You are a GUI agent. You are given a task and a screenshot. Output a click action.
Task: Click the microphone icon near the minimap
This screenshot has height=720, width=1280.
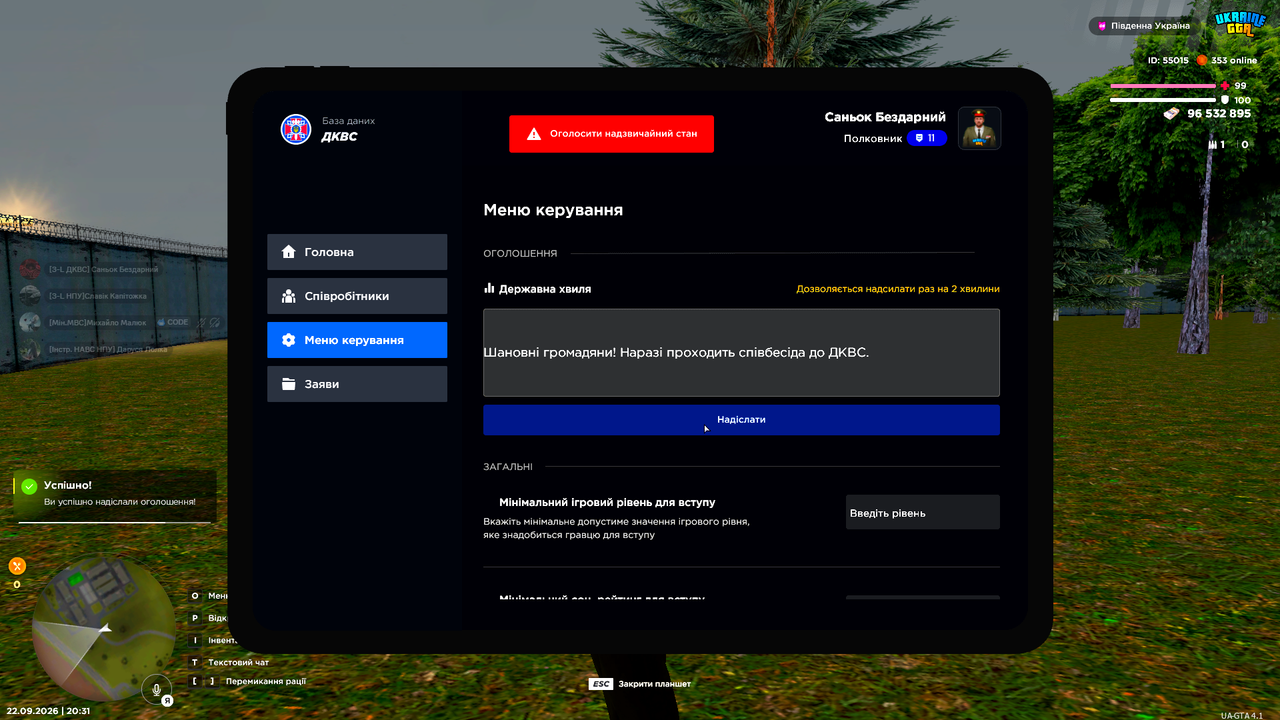155,688
